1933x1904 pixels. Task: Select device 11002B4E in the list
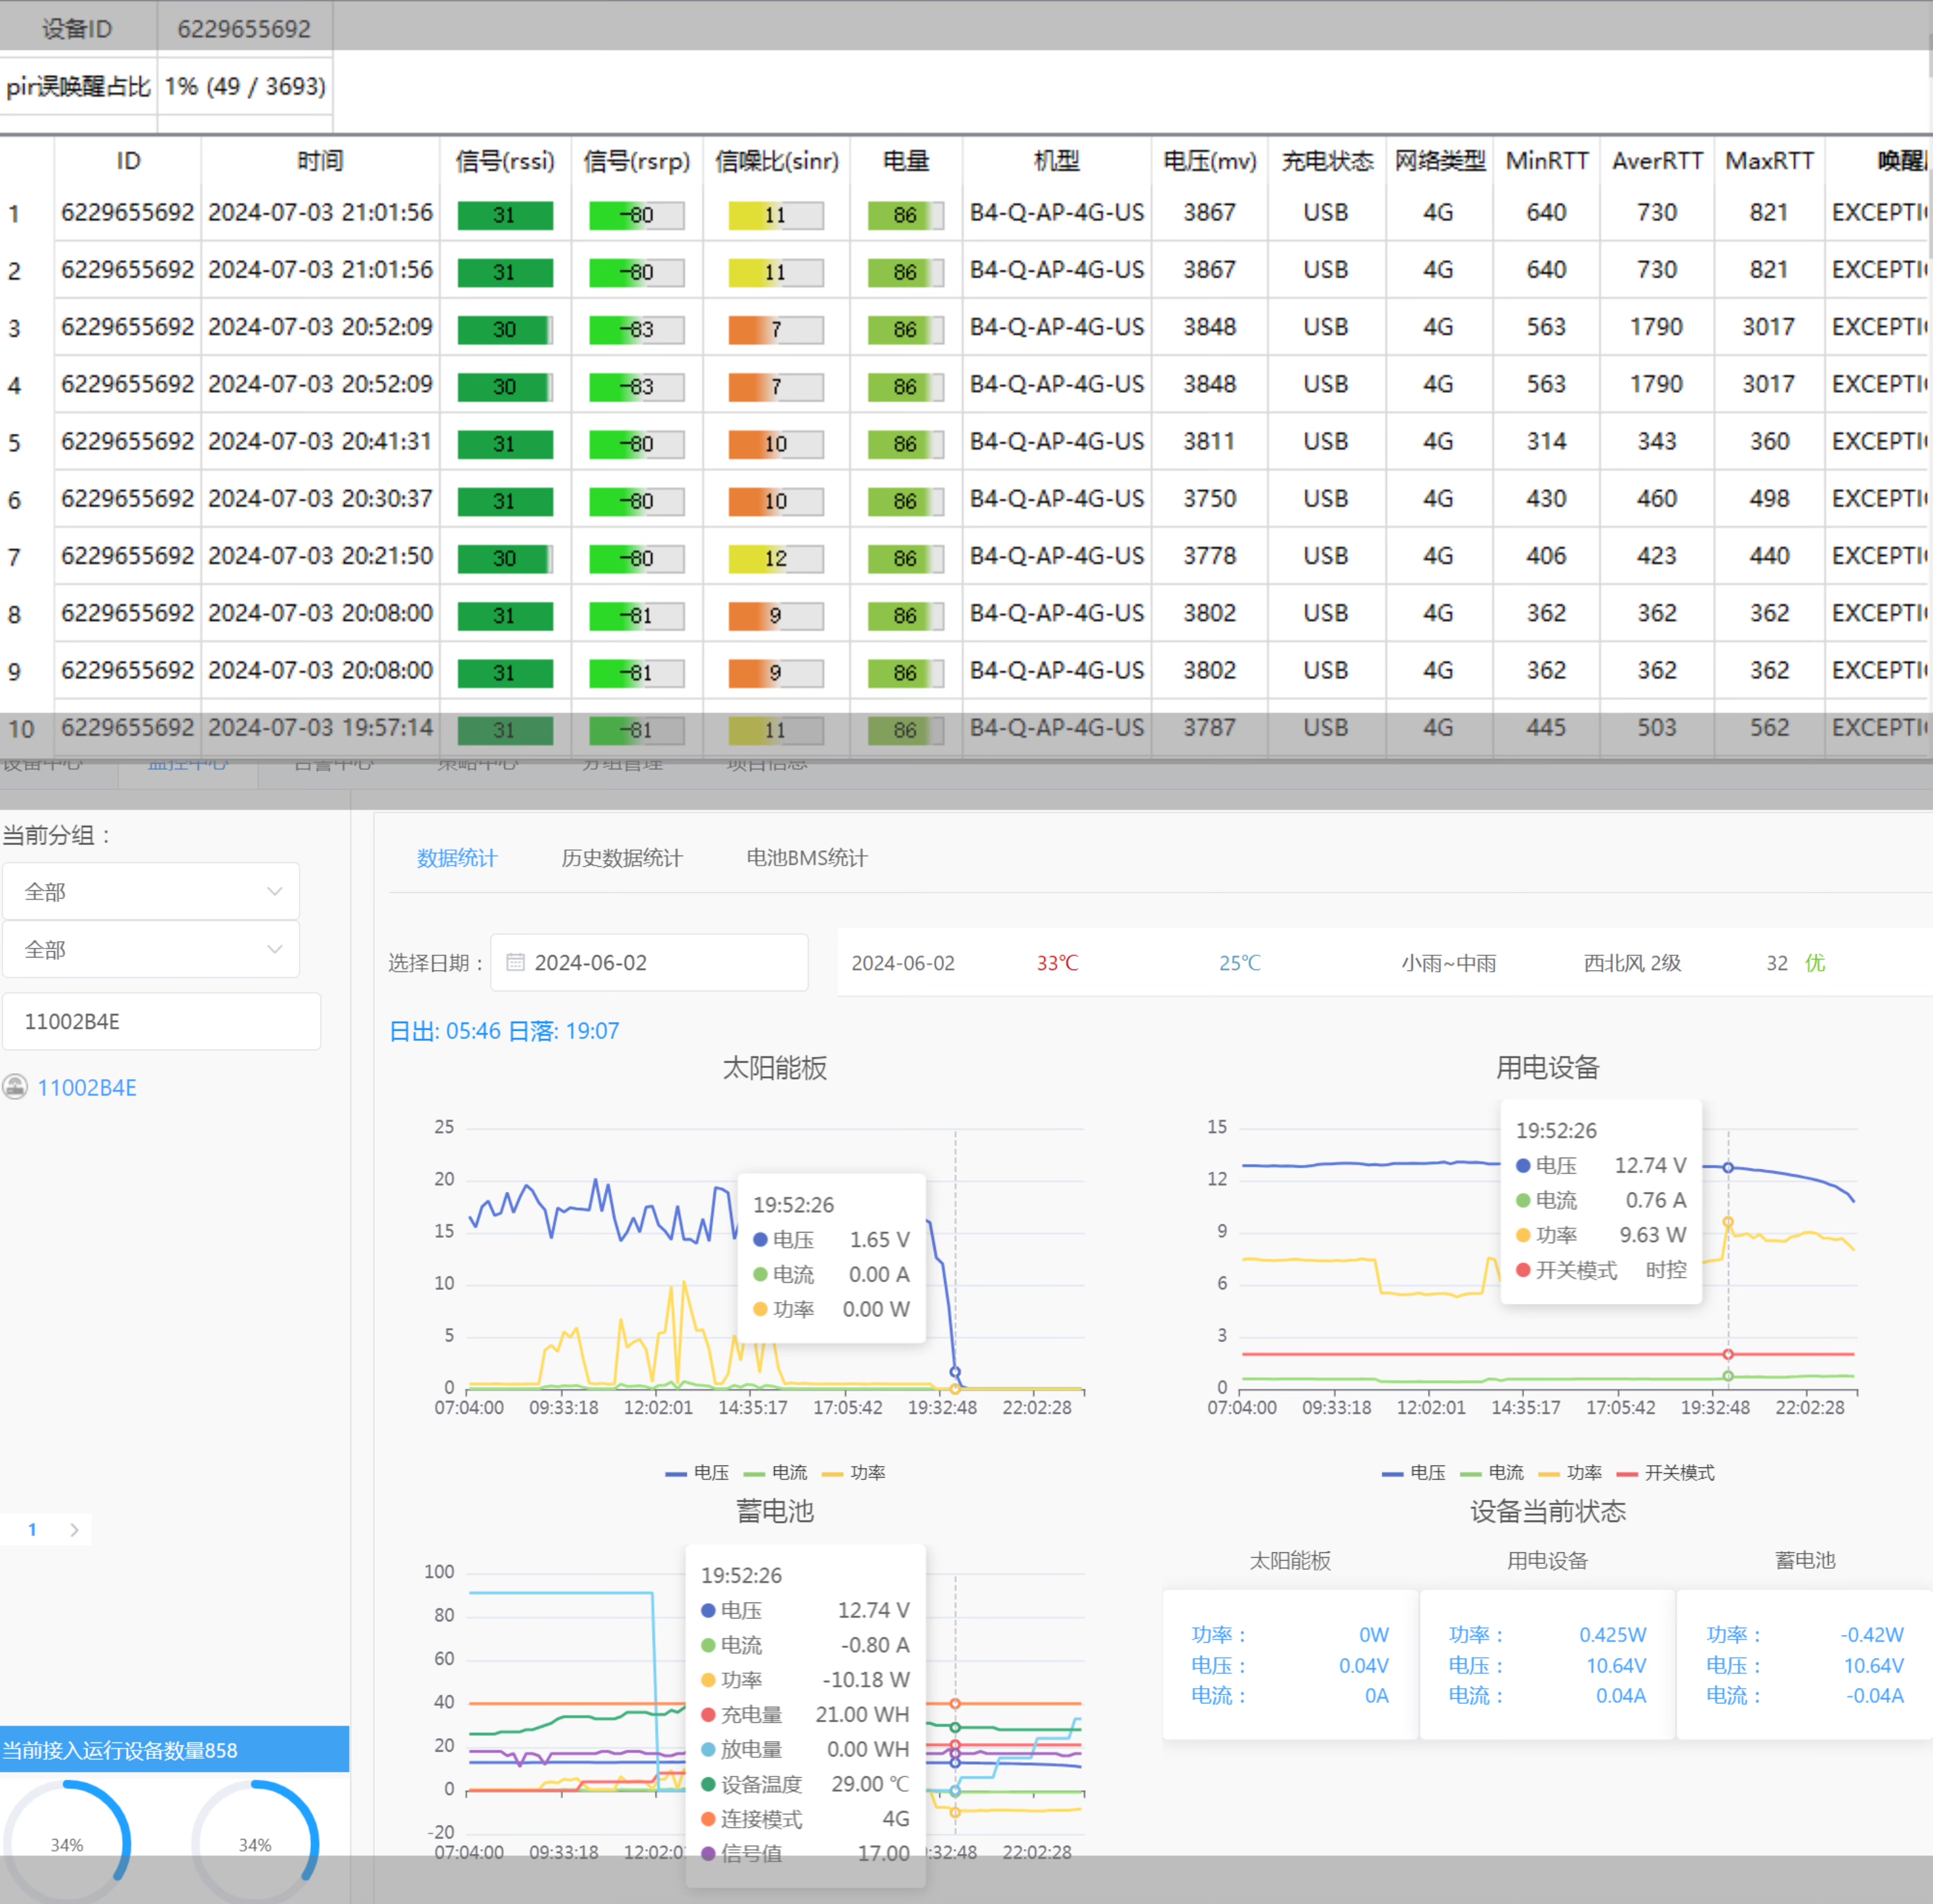[87, 1088]
